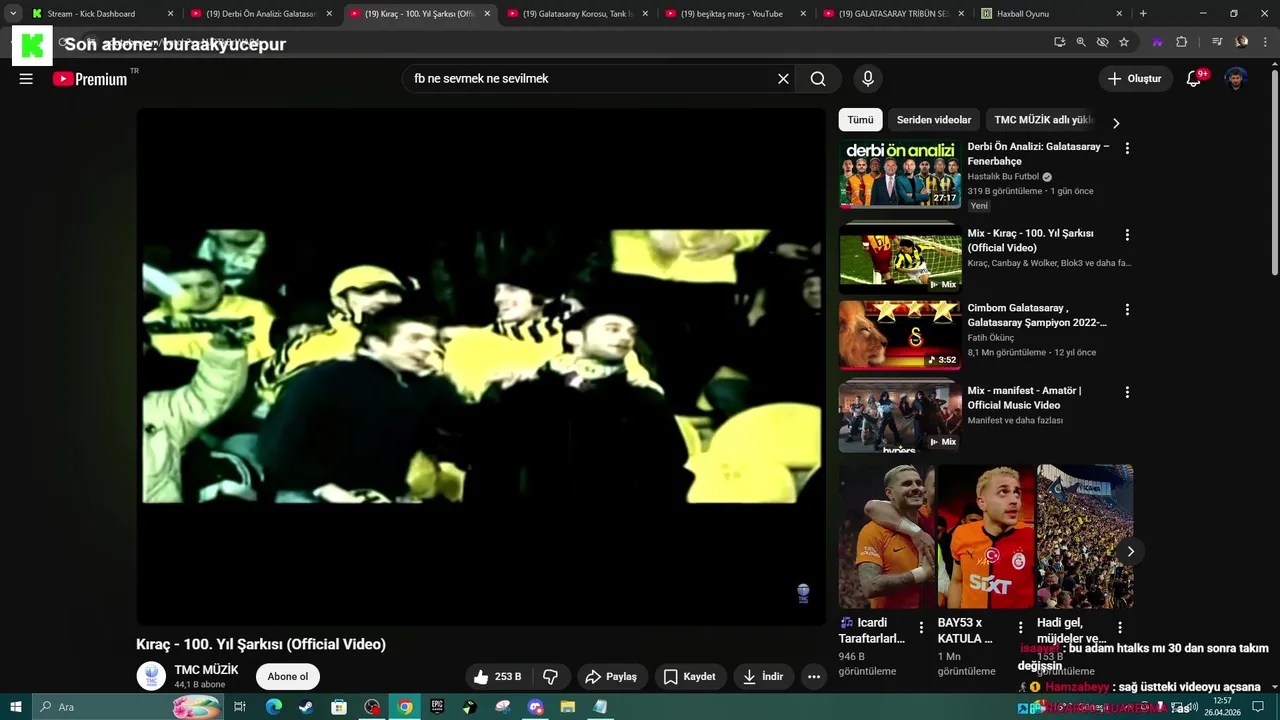1280x720 pixels.
Task: Click the magnifier search button
Action: pos(818,79)
